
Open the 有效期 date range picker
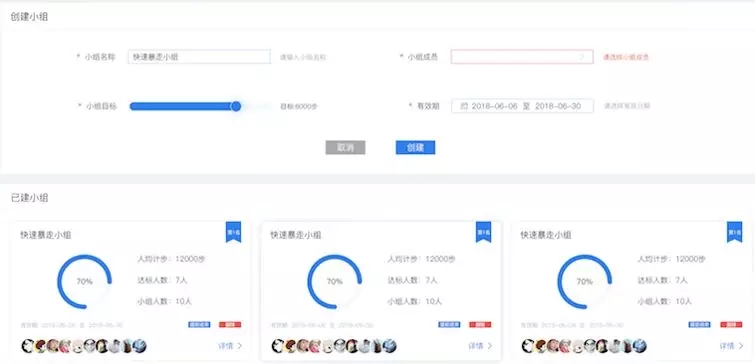tap(522, 106)
